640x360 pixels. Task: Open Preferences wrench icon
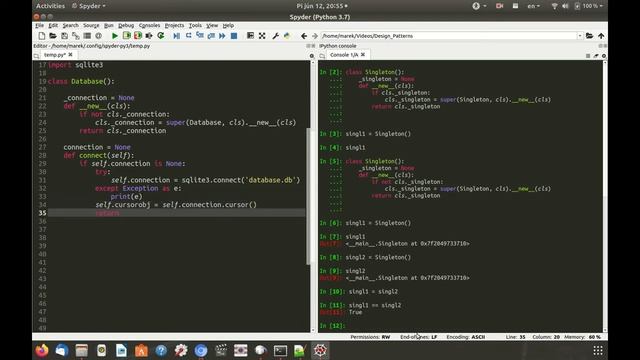(276, 36)
